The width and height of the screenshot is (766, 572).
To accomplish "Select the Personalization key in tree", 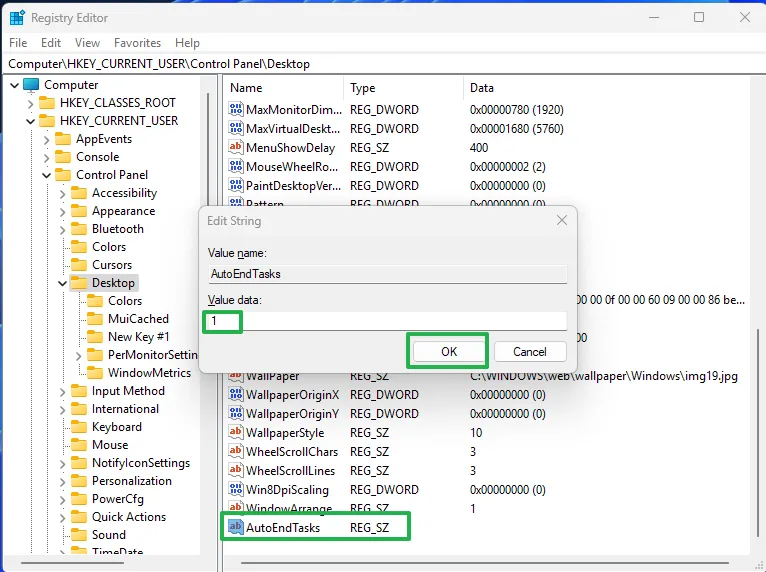I will [131, 481].
